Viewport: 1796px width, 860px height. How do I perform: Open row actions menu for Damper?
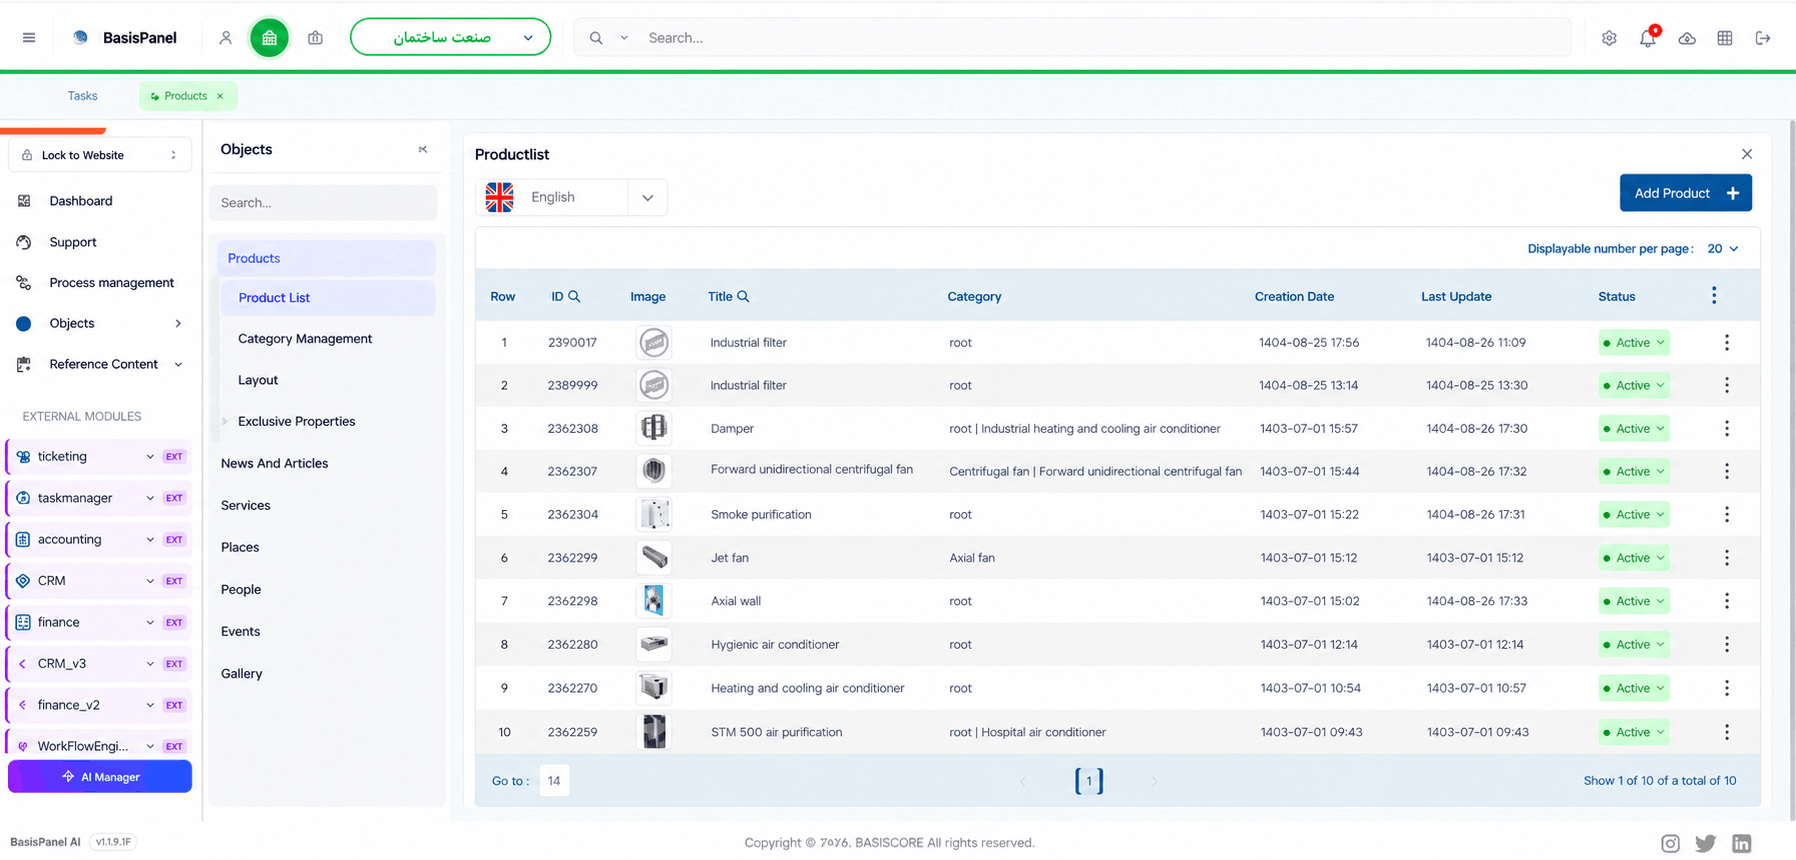1726,428
